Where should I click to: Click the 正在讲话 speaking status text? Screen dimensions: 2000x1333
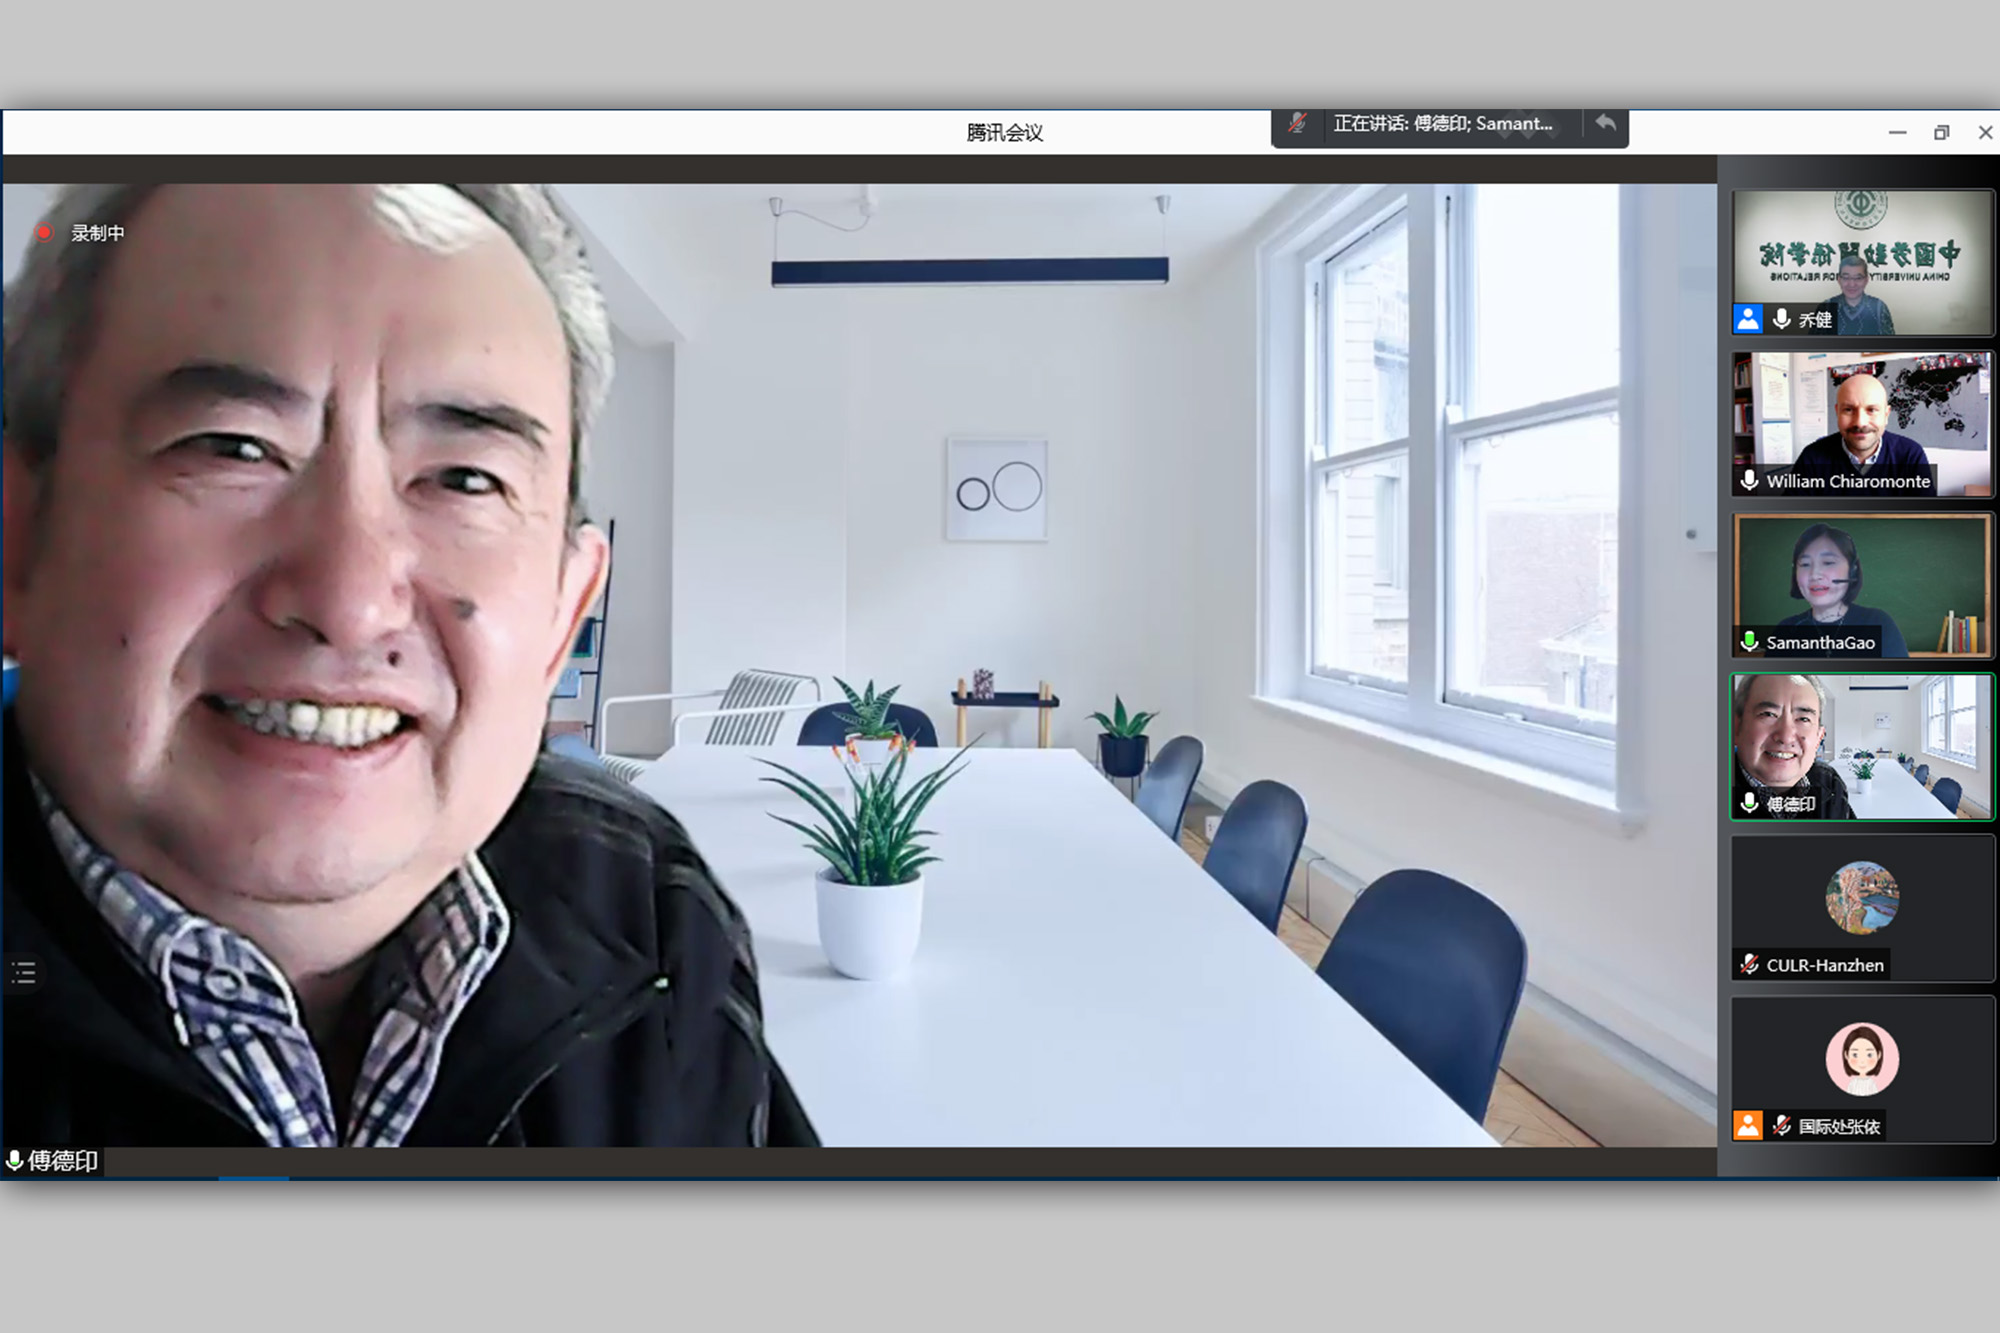click(1442, 124)
